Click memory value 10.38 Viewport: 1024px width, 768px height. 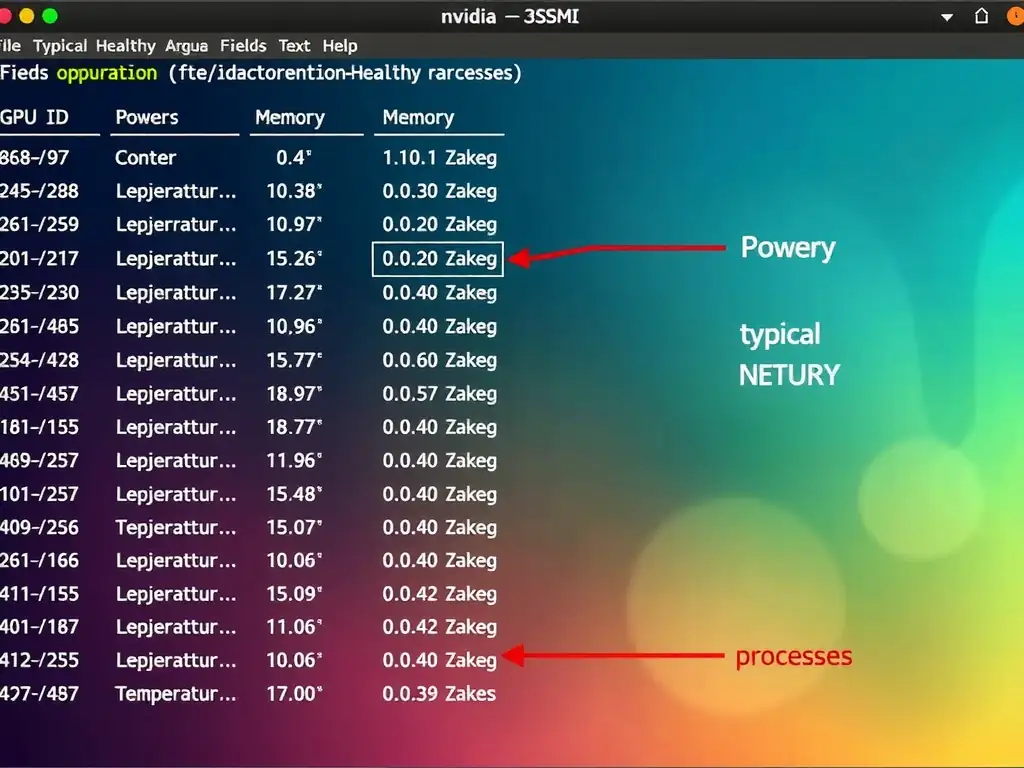pyautogui.click(x=295, y=191)
